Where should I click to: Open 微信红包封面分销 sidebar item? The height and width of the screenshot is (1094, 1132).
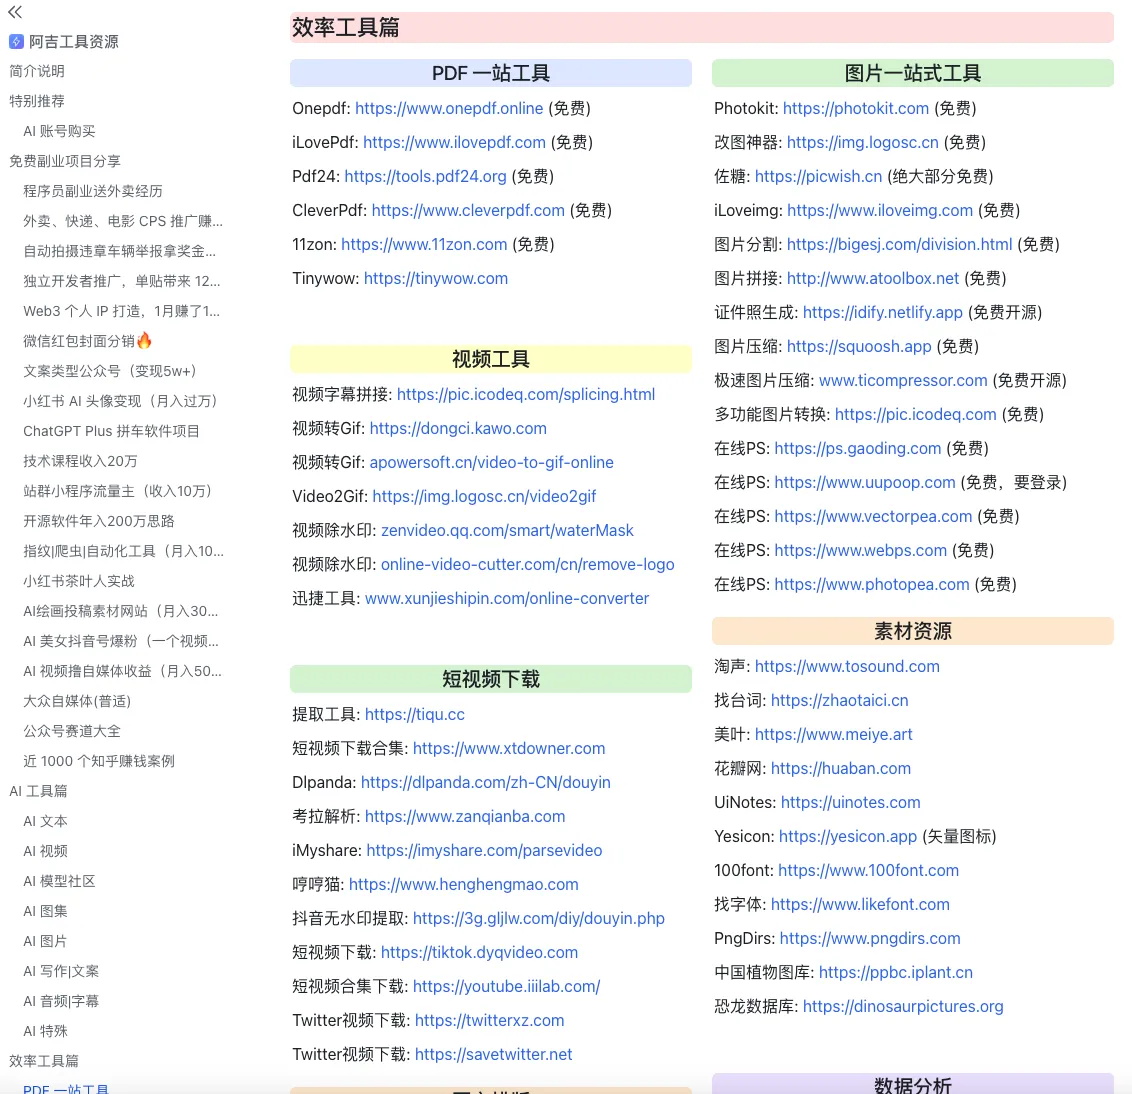pos(87,341)
